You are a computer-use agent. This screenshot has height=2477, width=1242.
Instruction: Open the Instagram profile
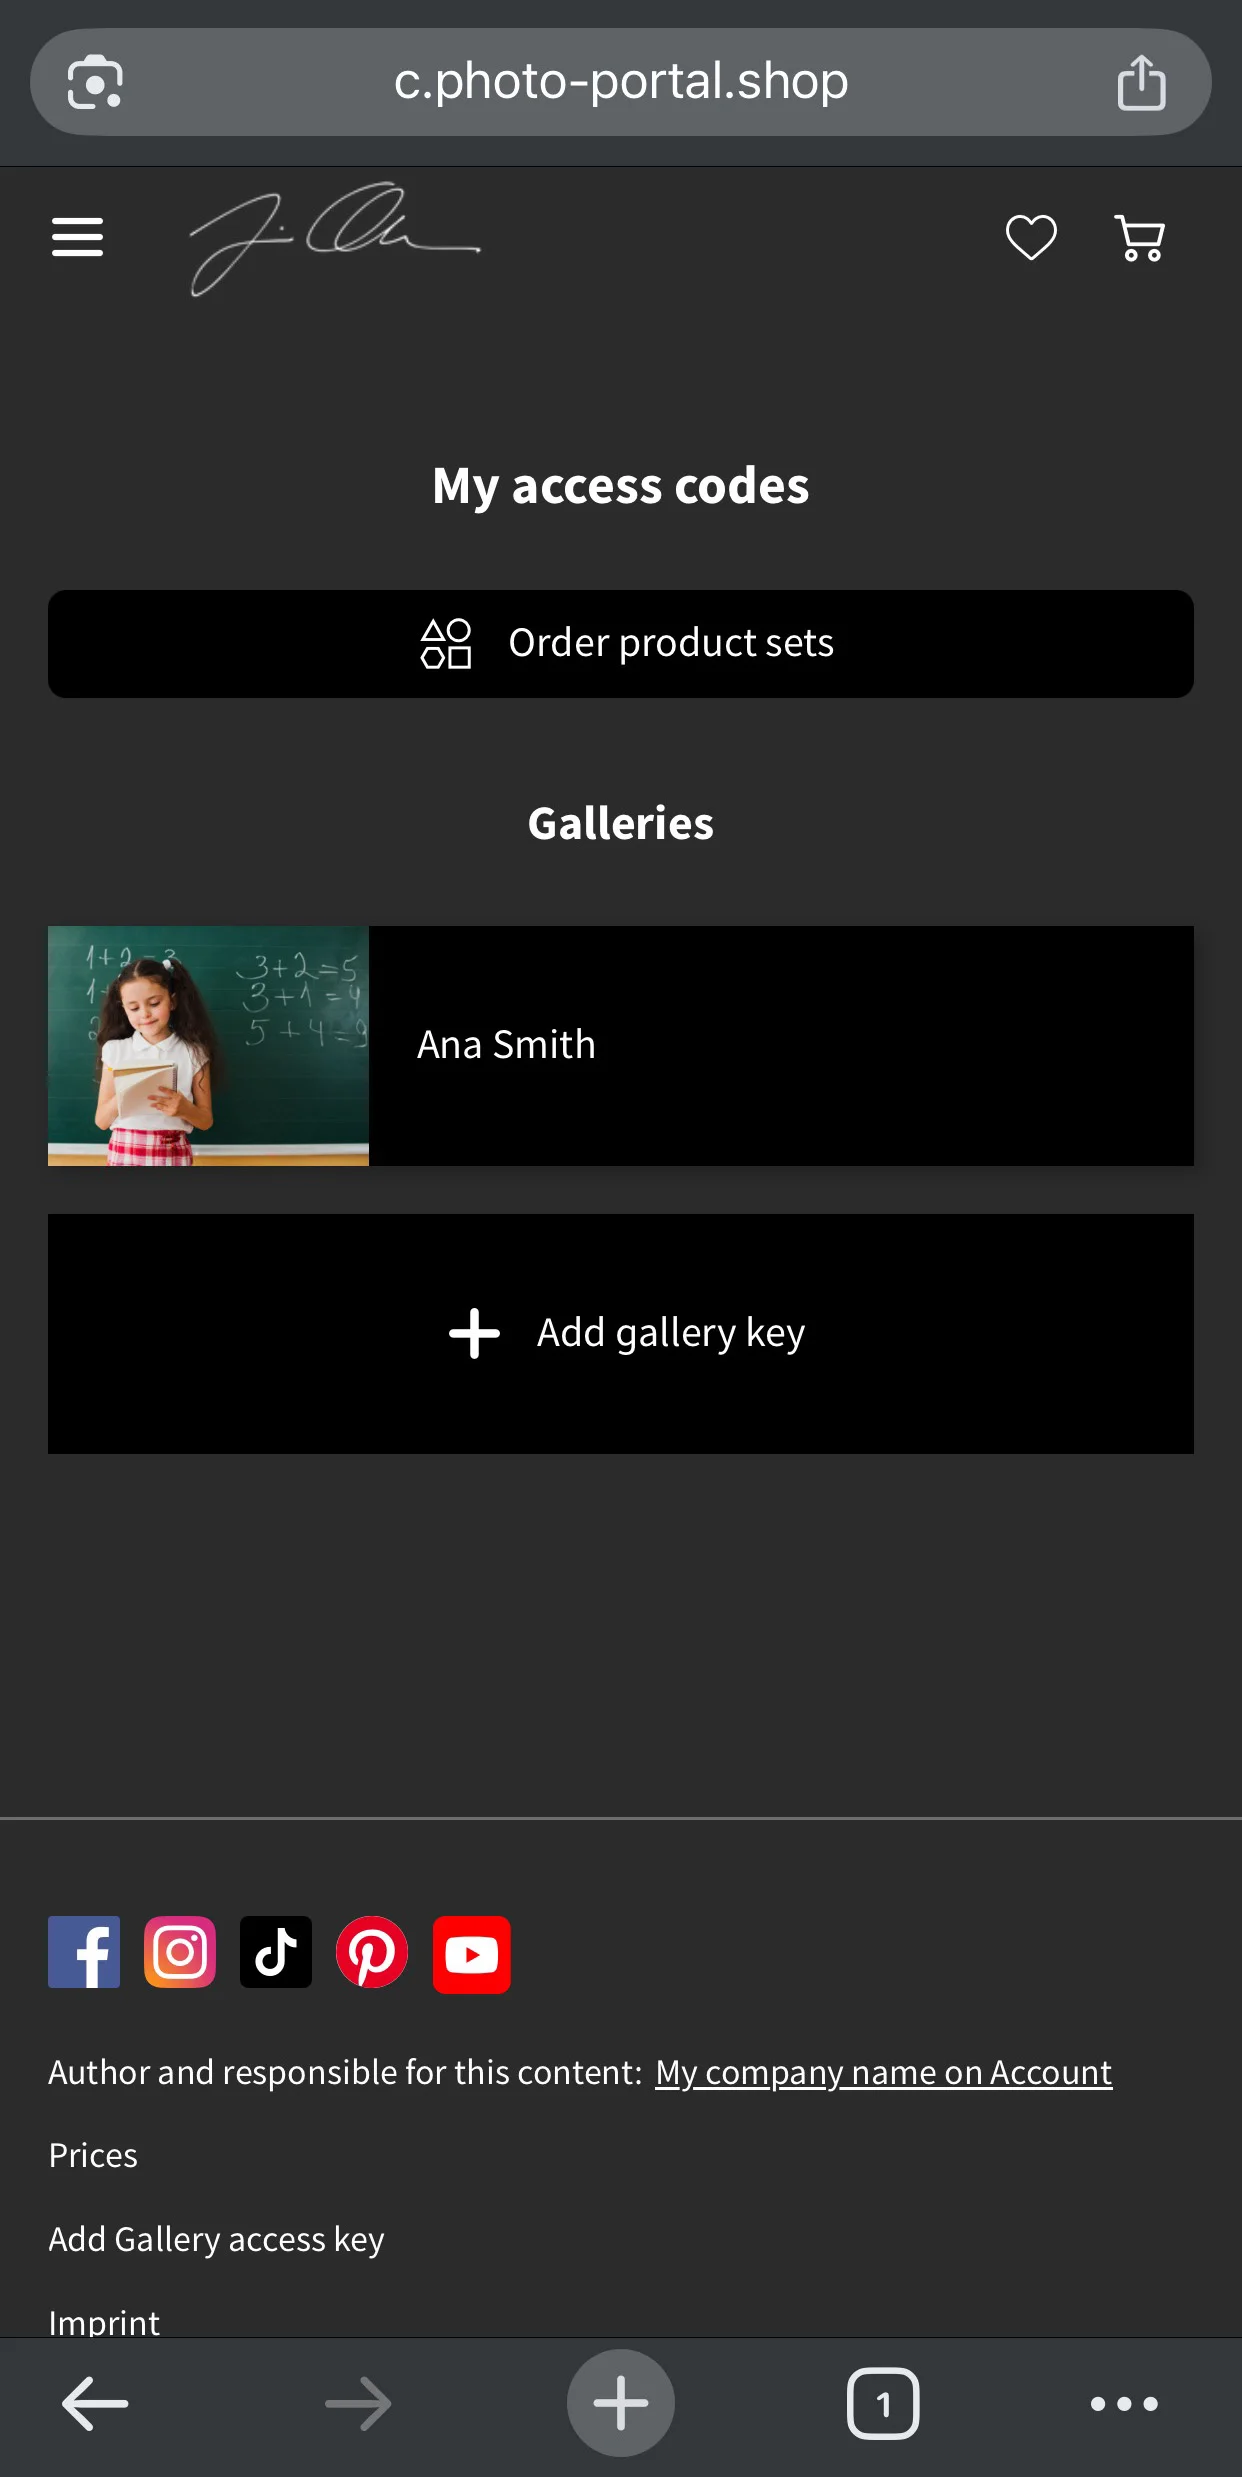coord(180,1952)
